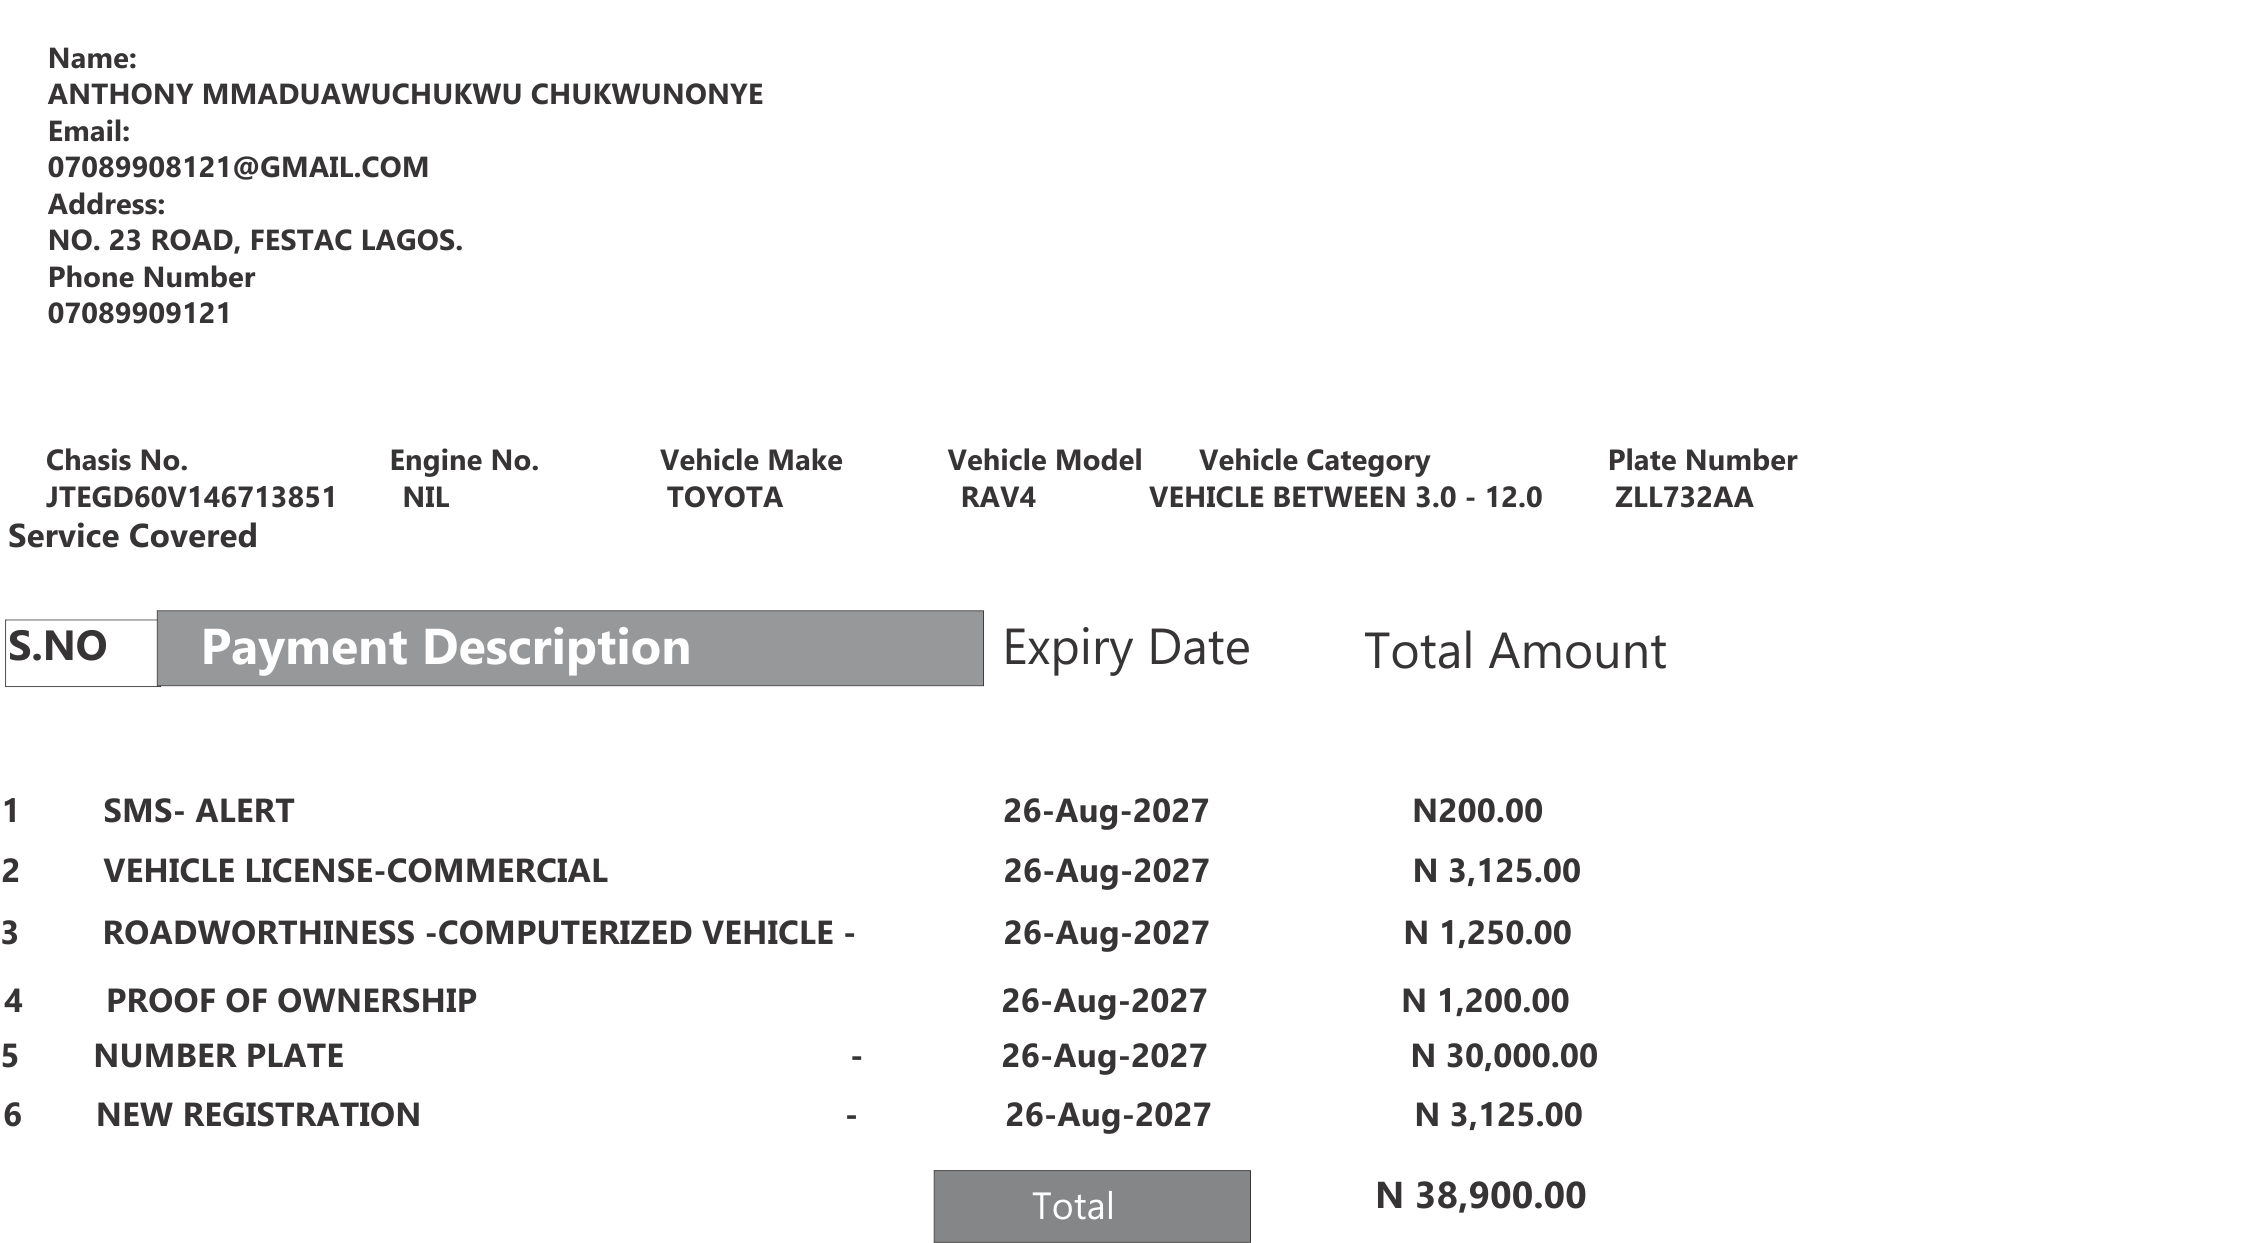Select the email address 07089908121@GMAIL.COM
This screenshot has width=2266, height=1243.
[238, 167]
